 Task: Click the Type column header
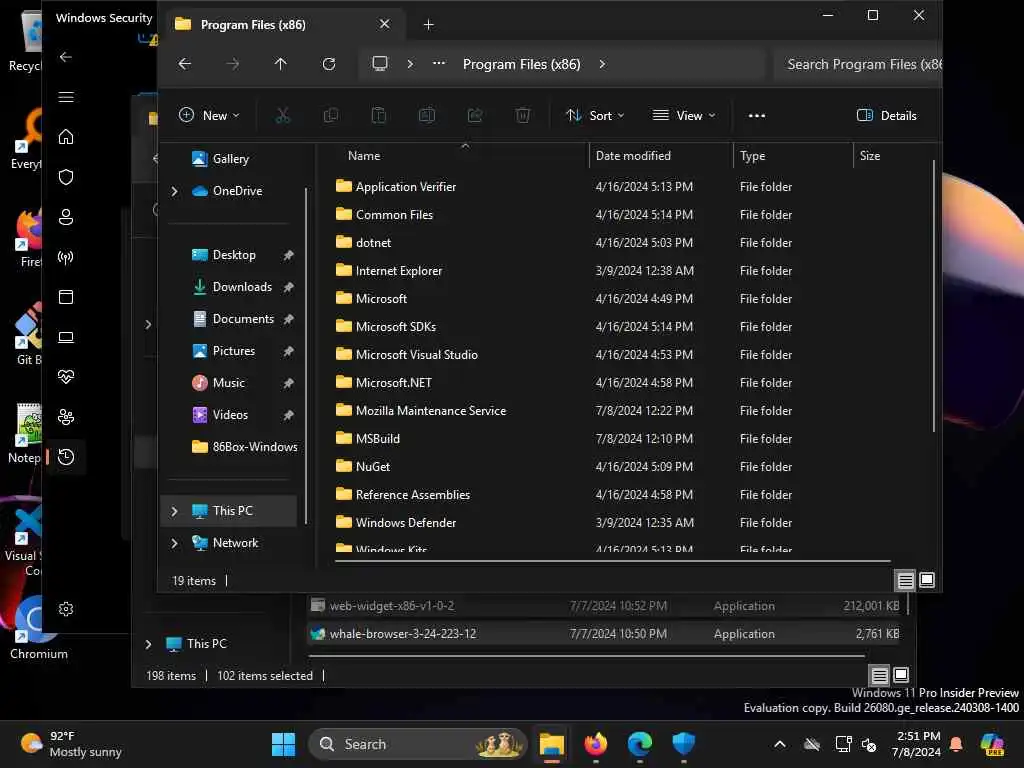click(752, 156)
